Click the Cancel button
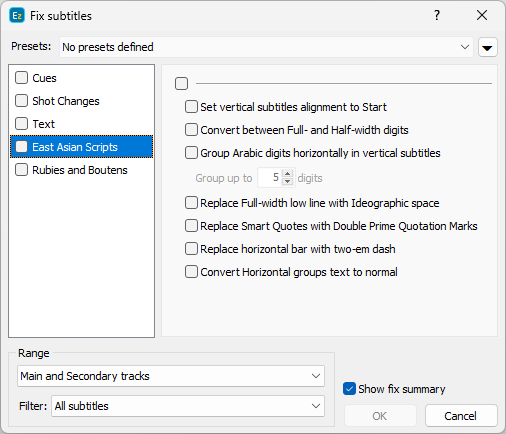 (x=461, y=416)
